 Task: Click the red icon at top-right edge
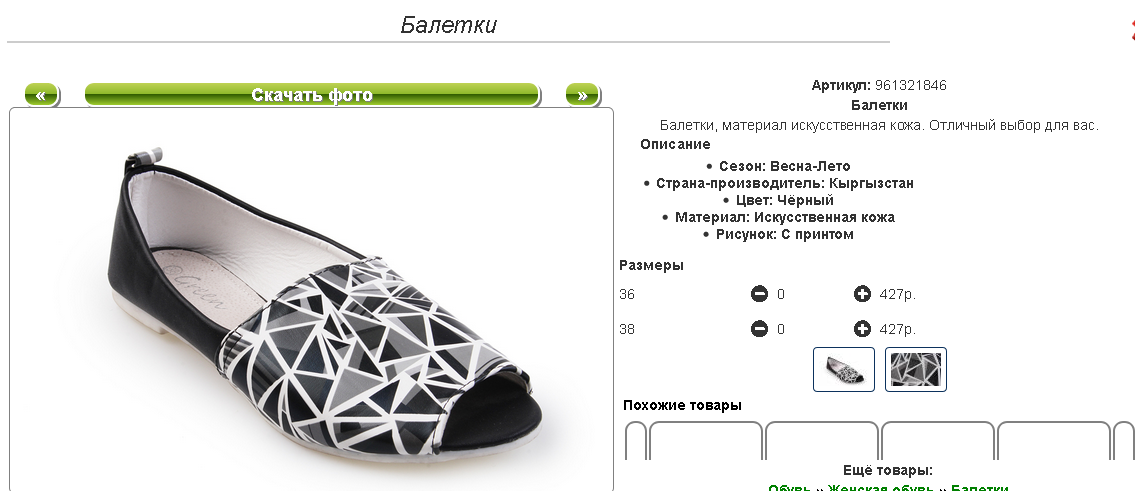1131,29
